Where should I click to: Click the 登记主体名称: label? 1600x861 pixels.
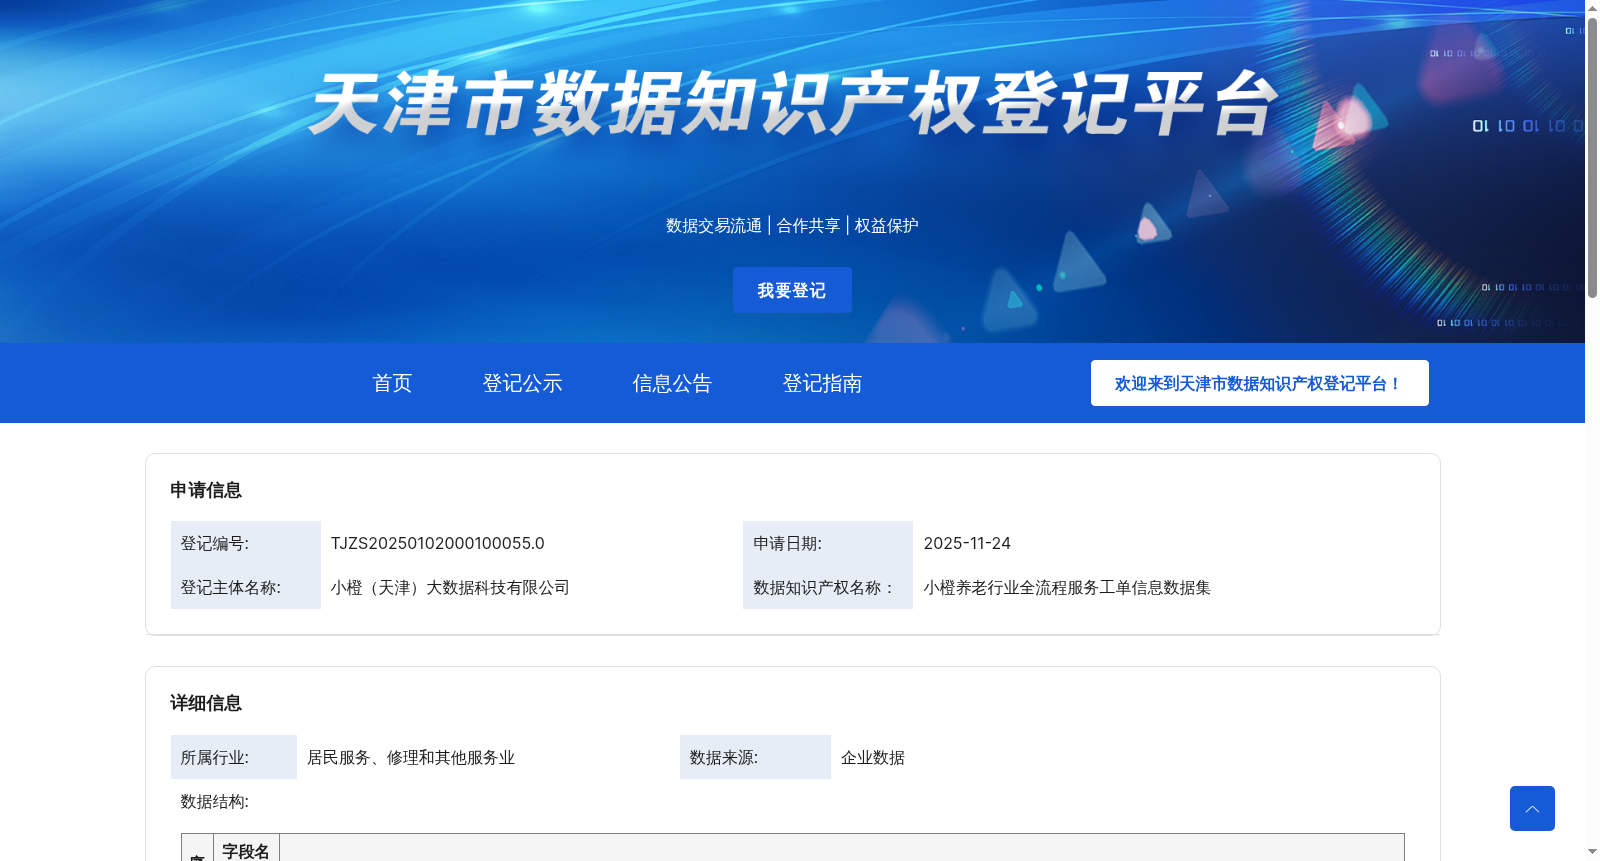(x=231, y=587)
